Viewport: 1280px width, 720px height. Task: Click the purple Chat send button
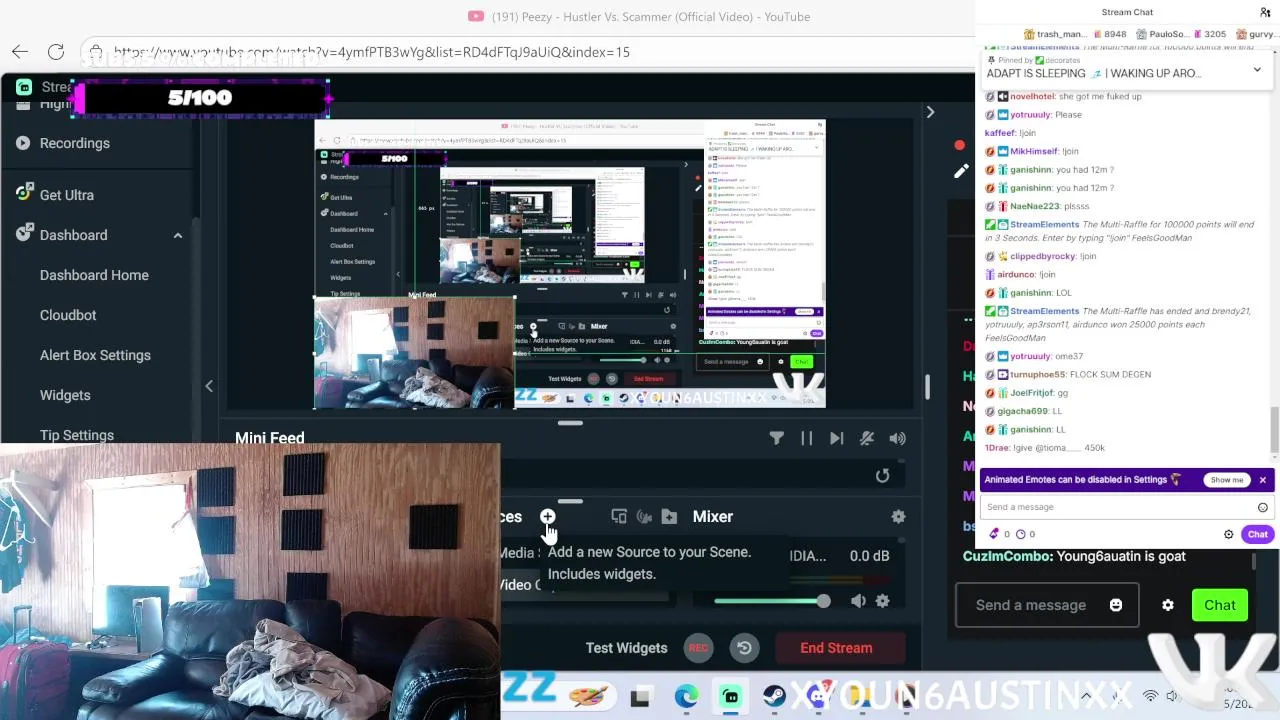(1258, 534)
